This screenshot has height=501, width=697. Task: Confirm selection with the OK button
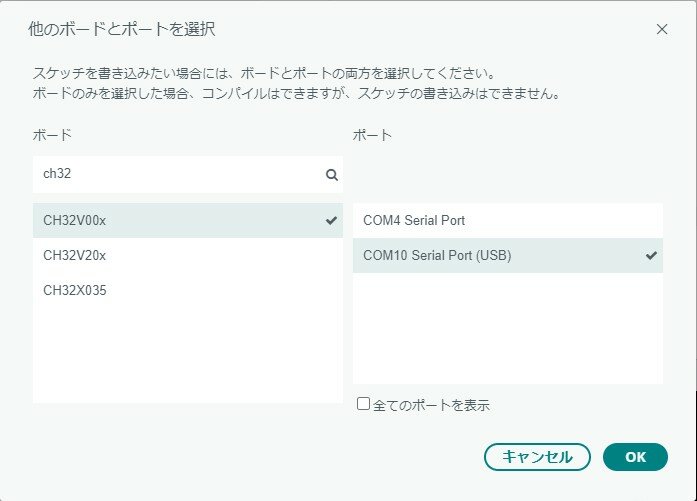pyautogui.click(x=635, y=457)
